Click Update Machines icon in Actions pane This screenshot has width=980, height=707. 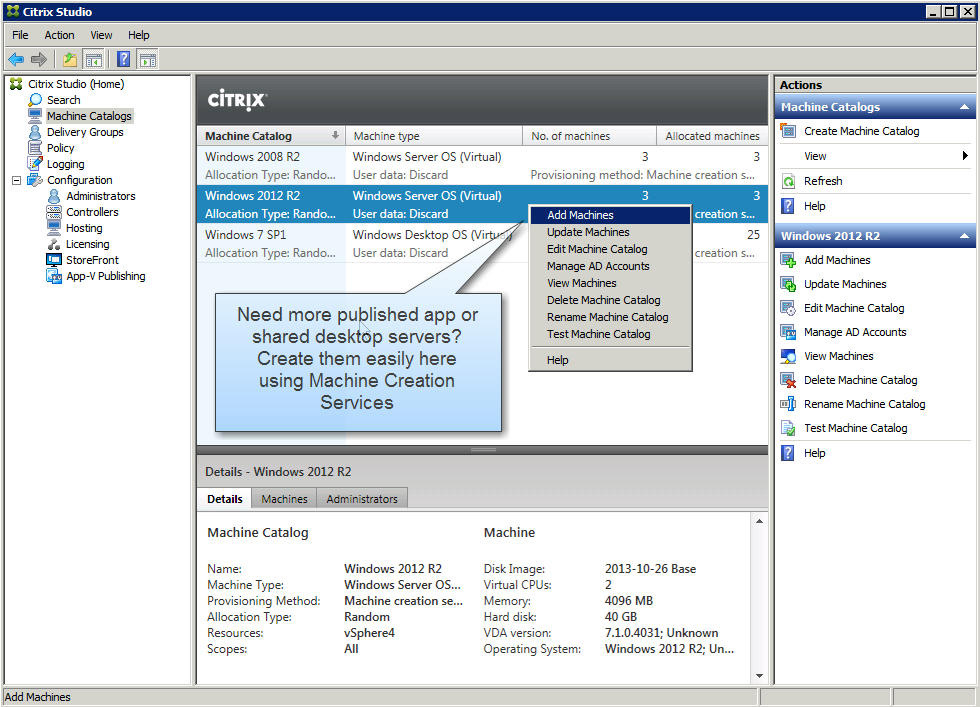788,284
